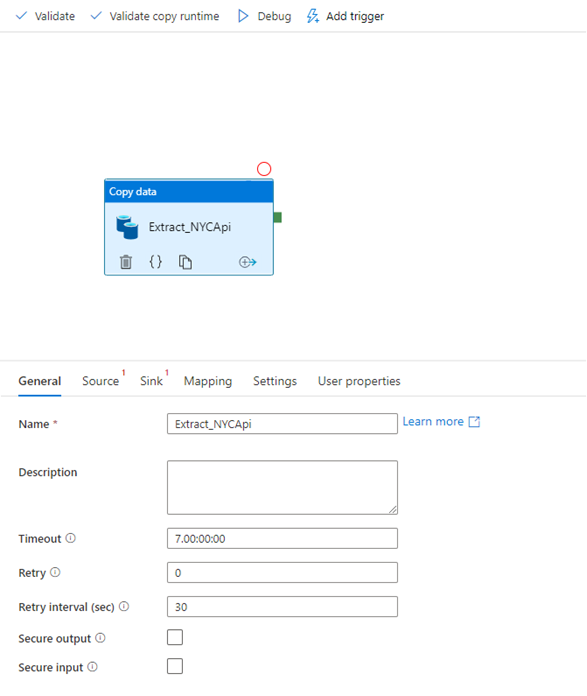Switch to the Source tab
Viewport: 587px width, 696px height.
pyautogui.click(x=101, y=381)
